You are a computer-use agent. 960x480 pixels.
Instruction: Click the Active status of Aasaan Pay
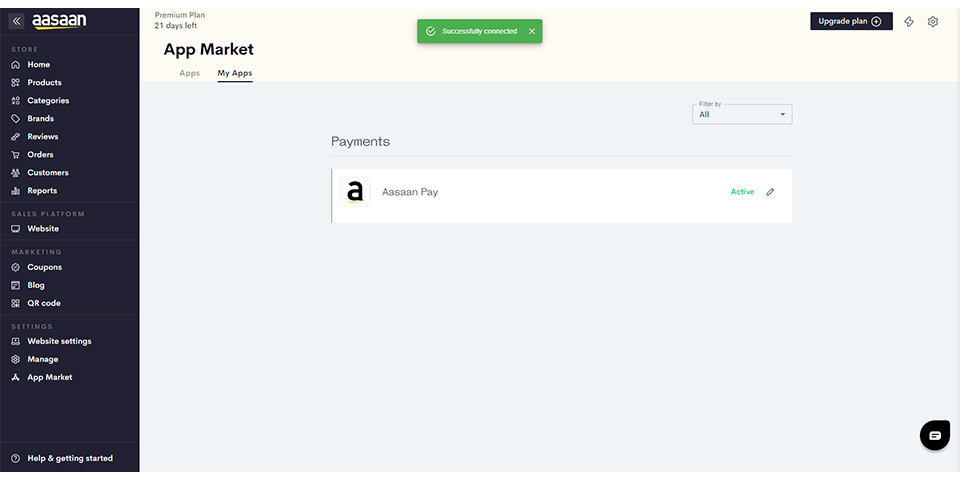point(742,192)
